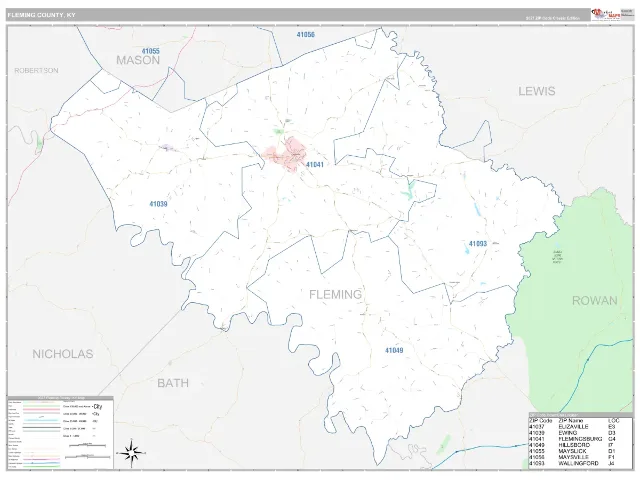Select EWING in the ZIP table
This screenshot has height=480, width=640.
tap(568, 433)
